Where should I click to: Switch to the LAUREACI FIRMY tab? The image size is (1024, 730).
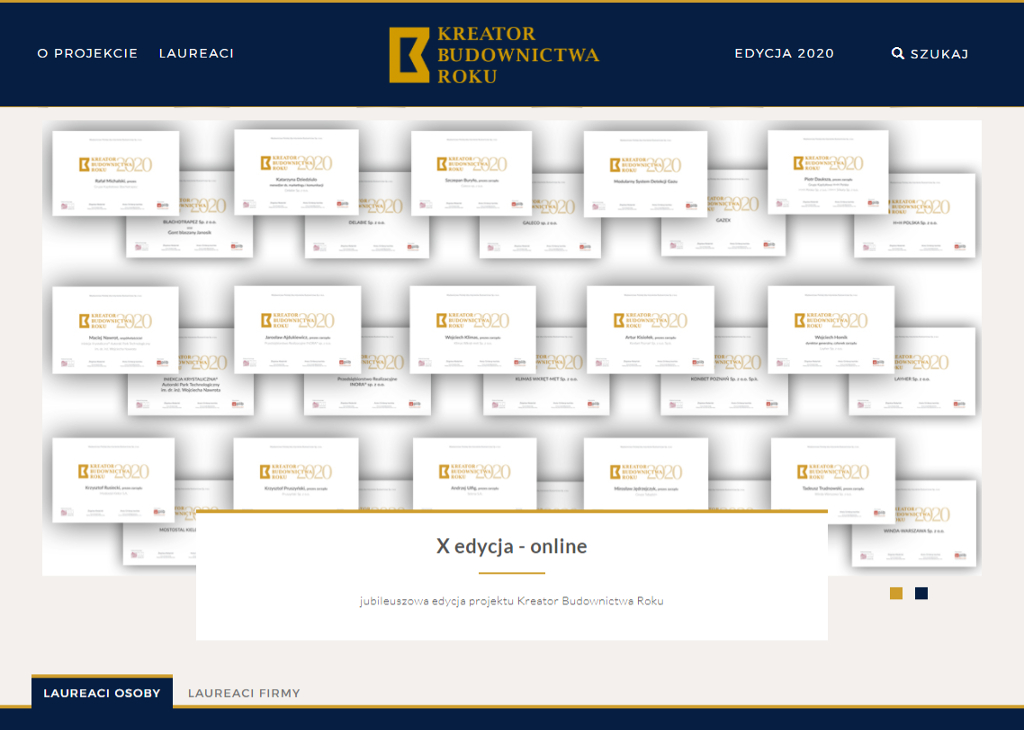point(244,693)
